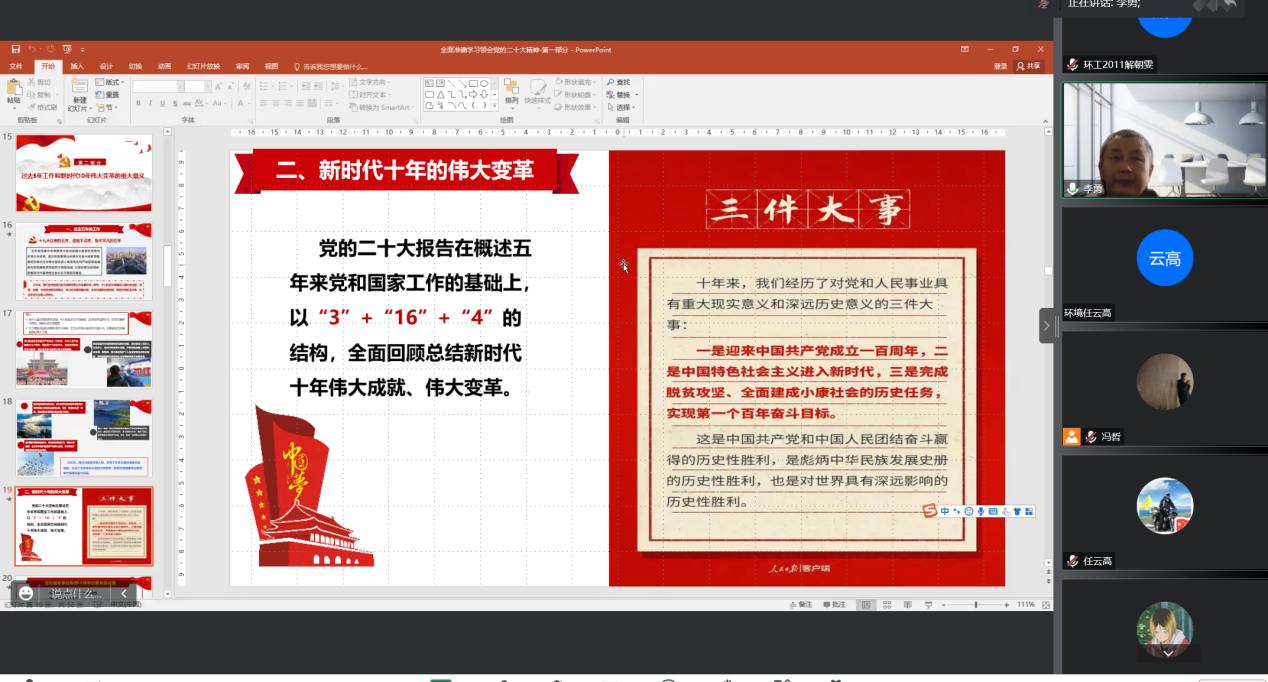Click the New Slide icon
The image size is (1268, 682).
[78, 90]
